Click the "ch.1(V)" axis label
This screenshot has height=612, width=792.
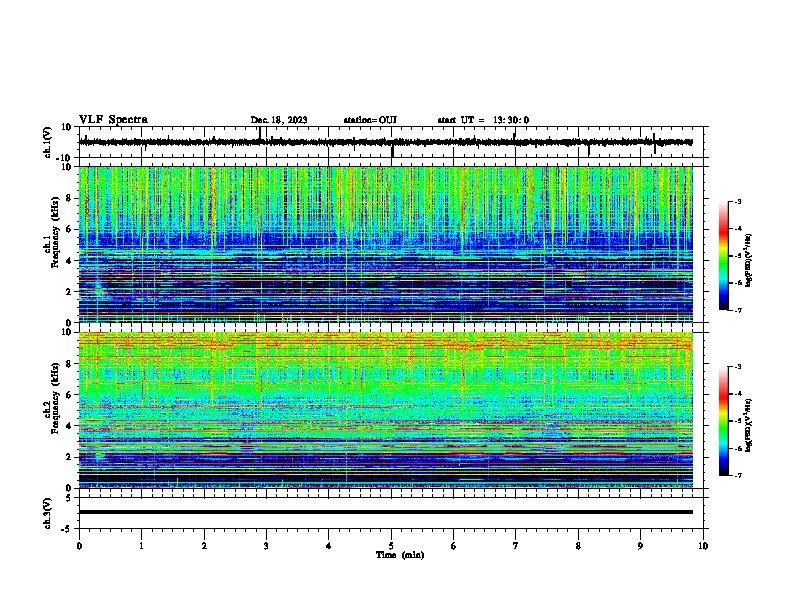tap(48, 142)
